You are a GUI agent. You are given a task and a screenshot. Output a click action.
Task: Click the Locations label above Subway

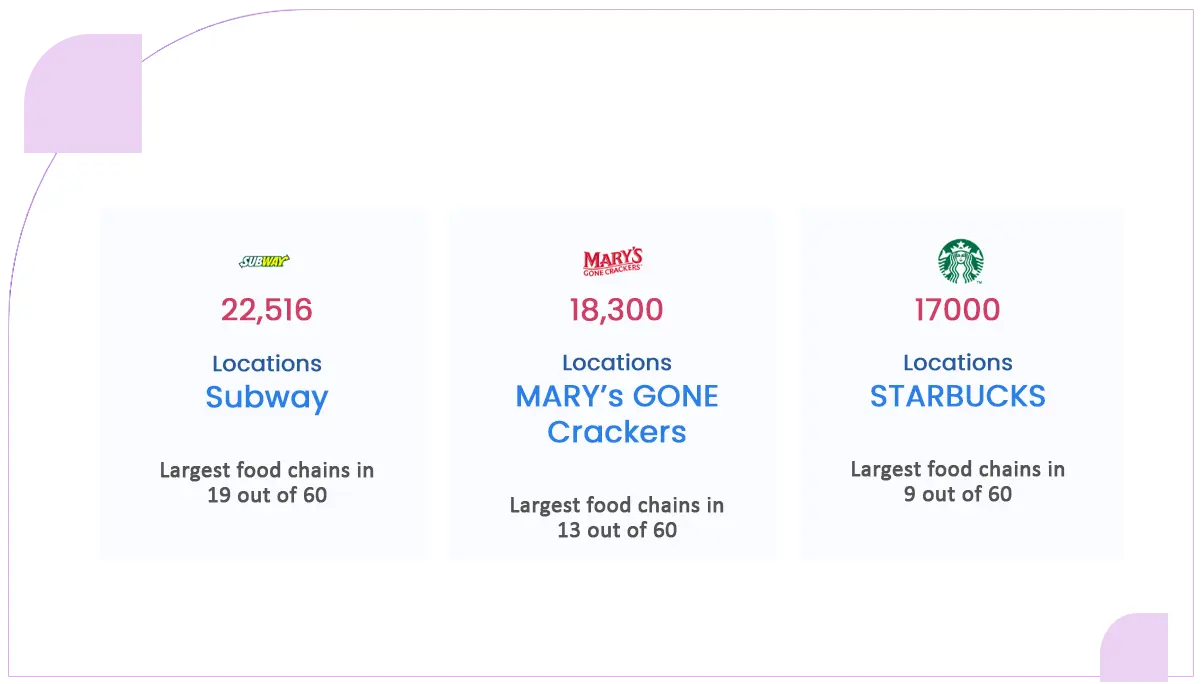click(267, 364)
